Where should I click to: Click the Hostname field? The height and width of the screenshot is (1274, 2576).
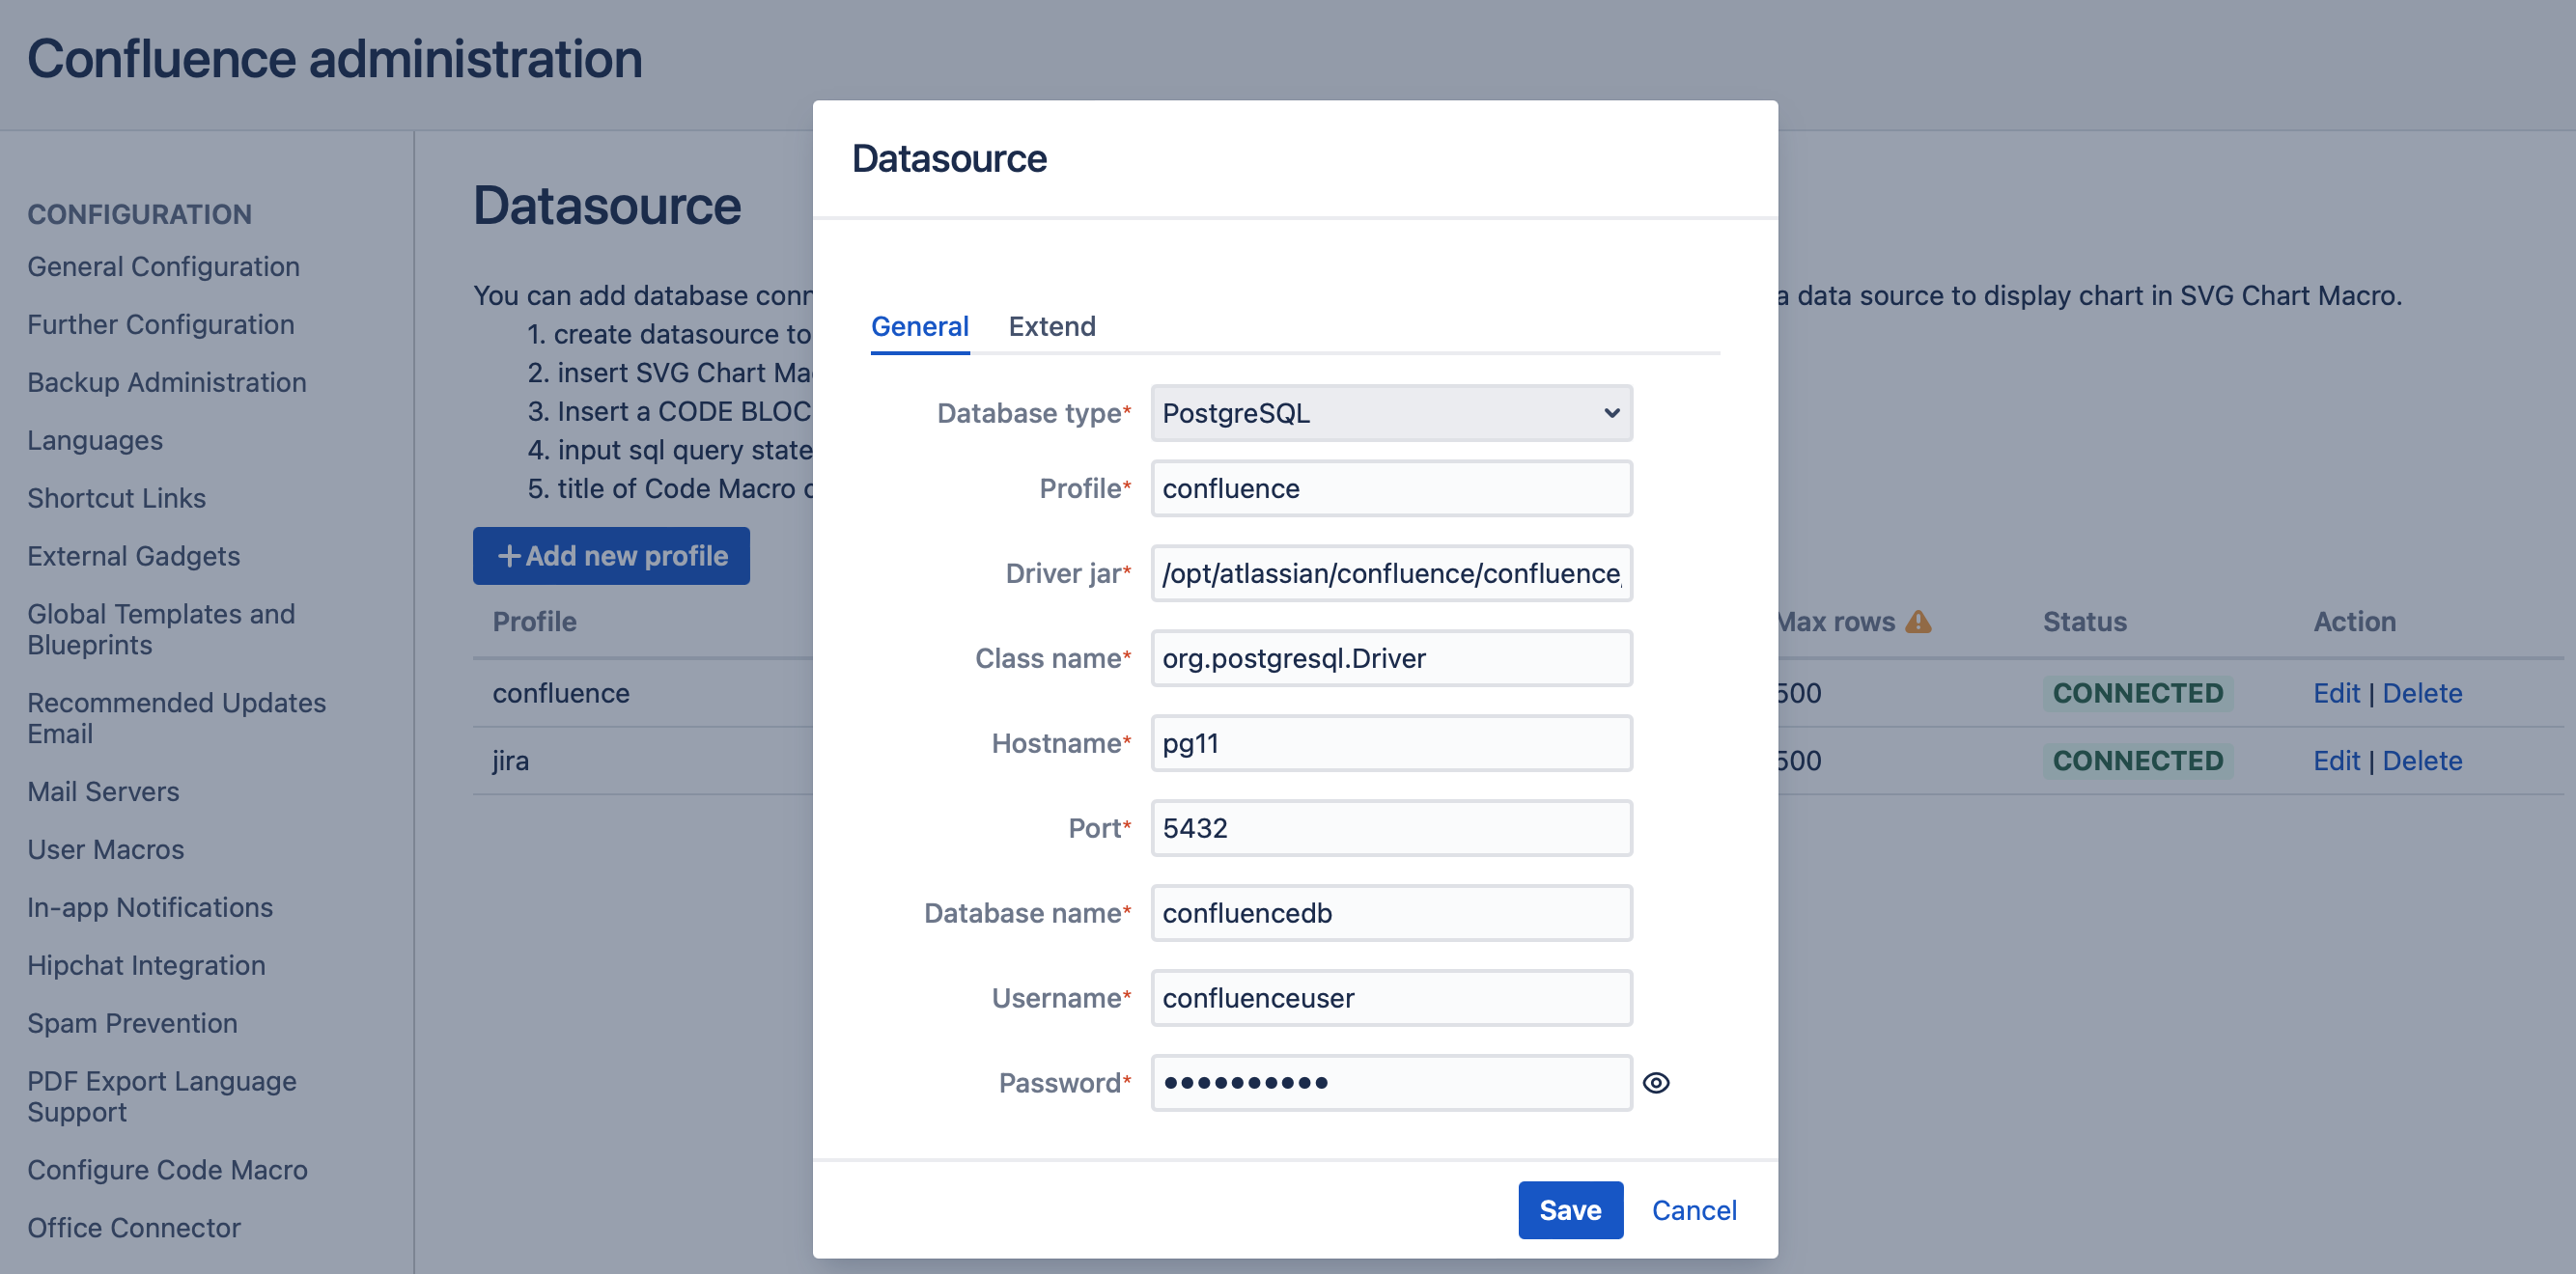click(x=1390, y=743)
